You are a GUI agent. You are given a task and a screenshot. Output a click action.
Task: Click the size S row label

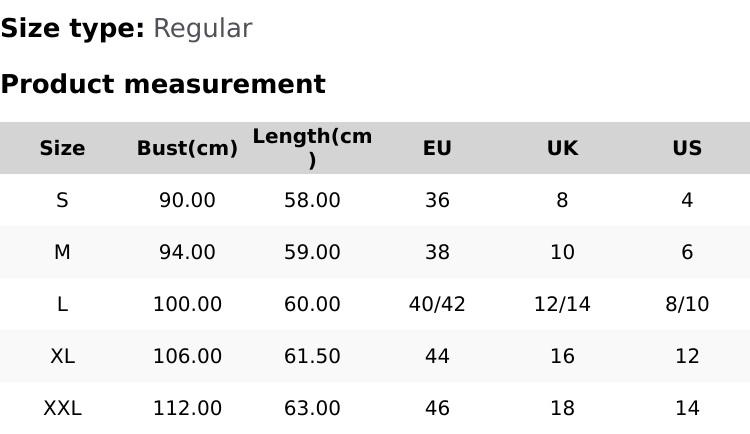(x=62, y=200)
